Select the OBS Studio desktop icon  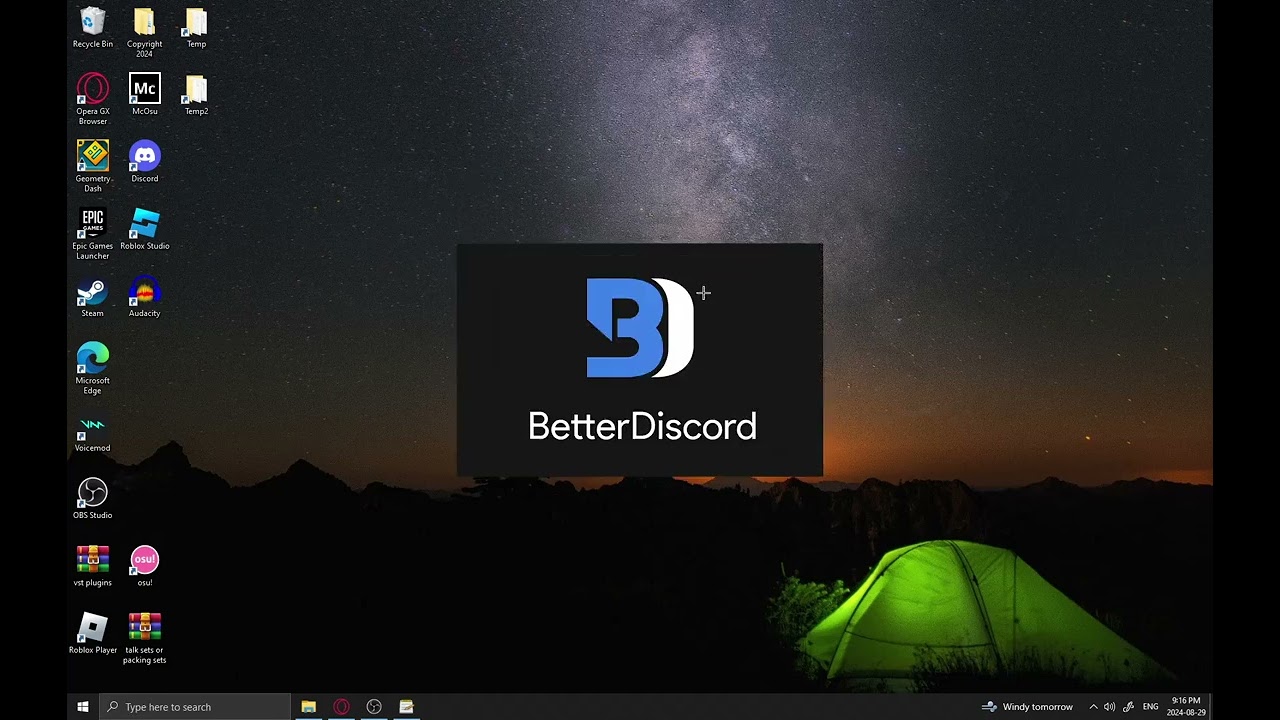click(x=92, y=498)
